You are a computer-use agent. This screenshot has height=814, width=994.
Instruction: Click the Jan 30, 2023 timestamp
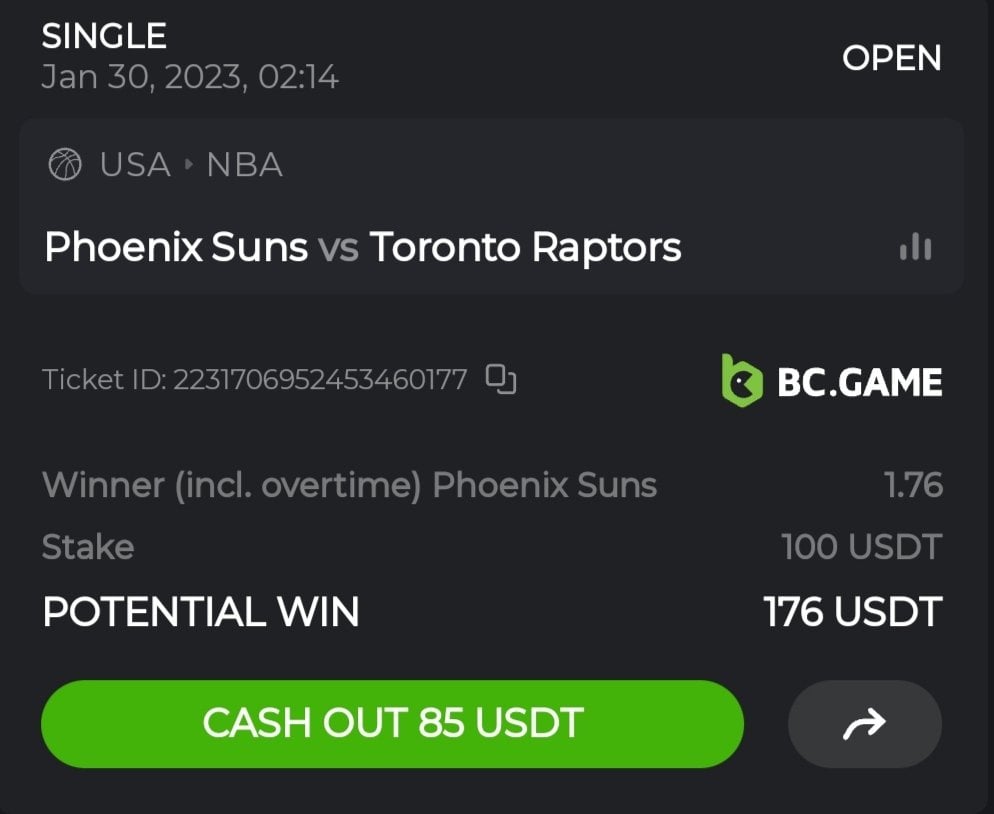(190, 77)
